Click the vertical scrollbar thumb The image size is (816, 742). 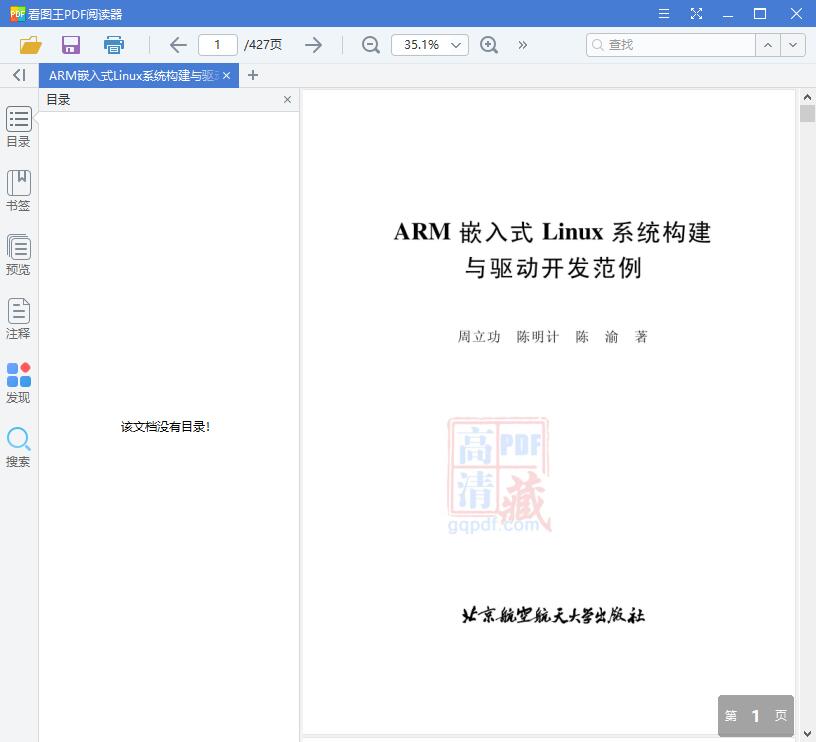807,113
